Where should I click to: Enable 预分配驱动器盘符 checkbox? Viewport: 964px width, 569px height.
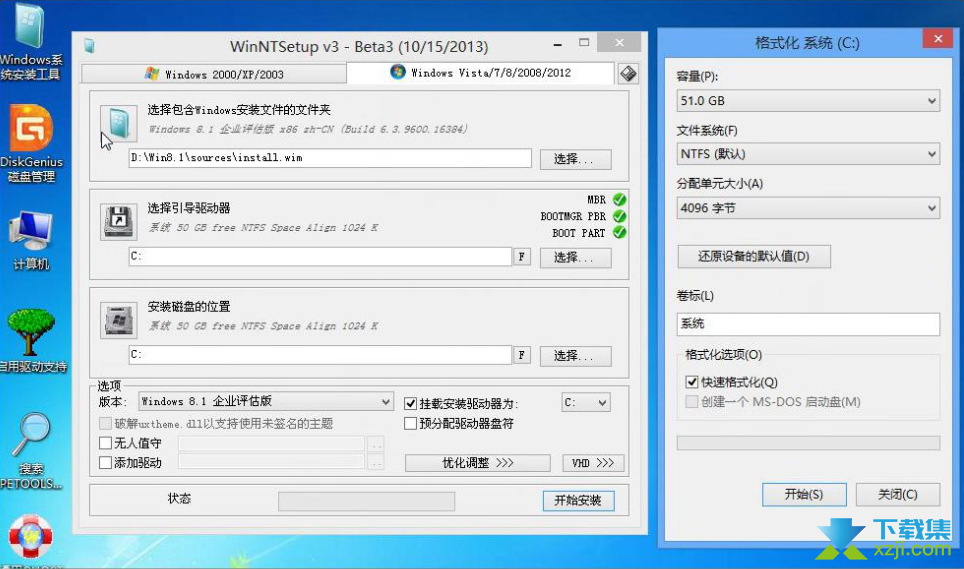pos(411,423)
